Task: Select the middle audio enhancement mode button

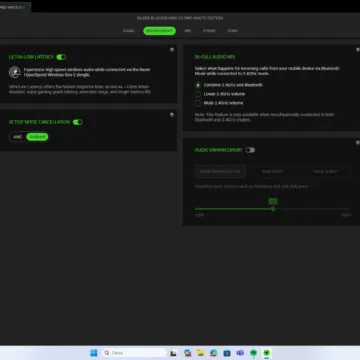Action: coord(273,172)
